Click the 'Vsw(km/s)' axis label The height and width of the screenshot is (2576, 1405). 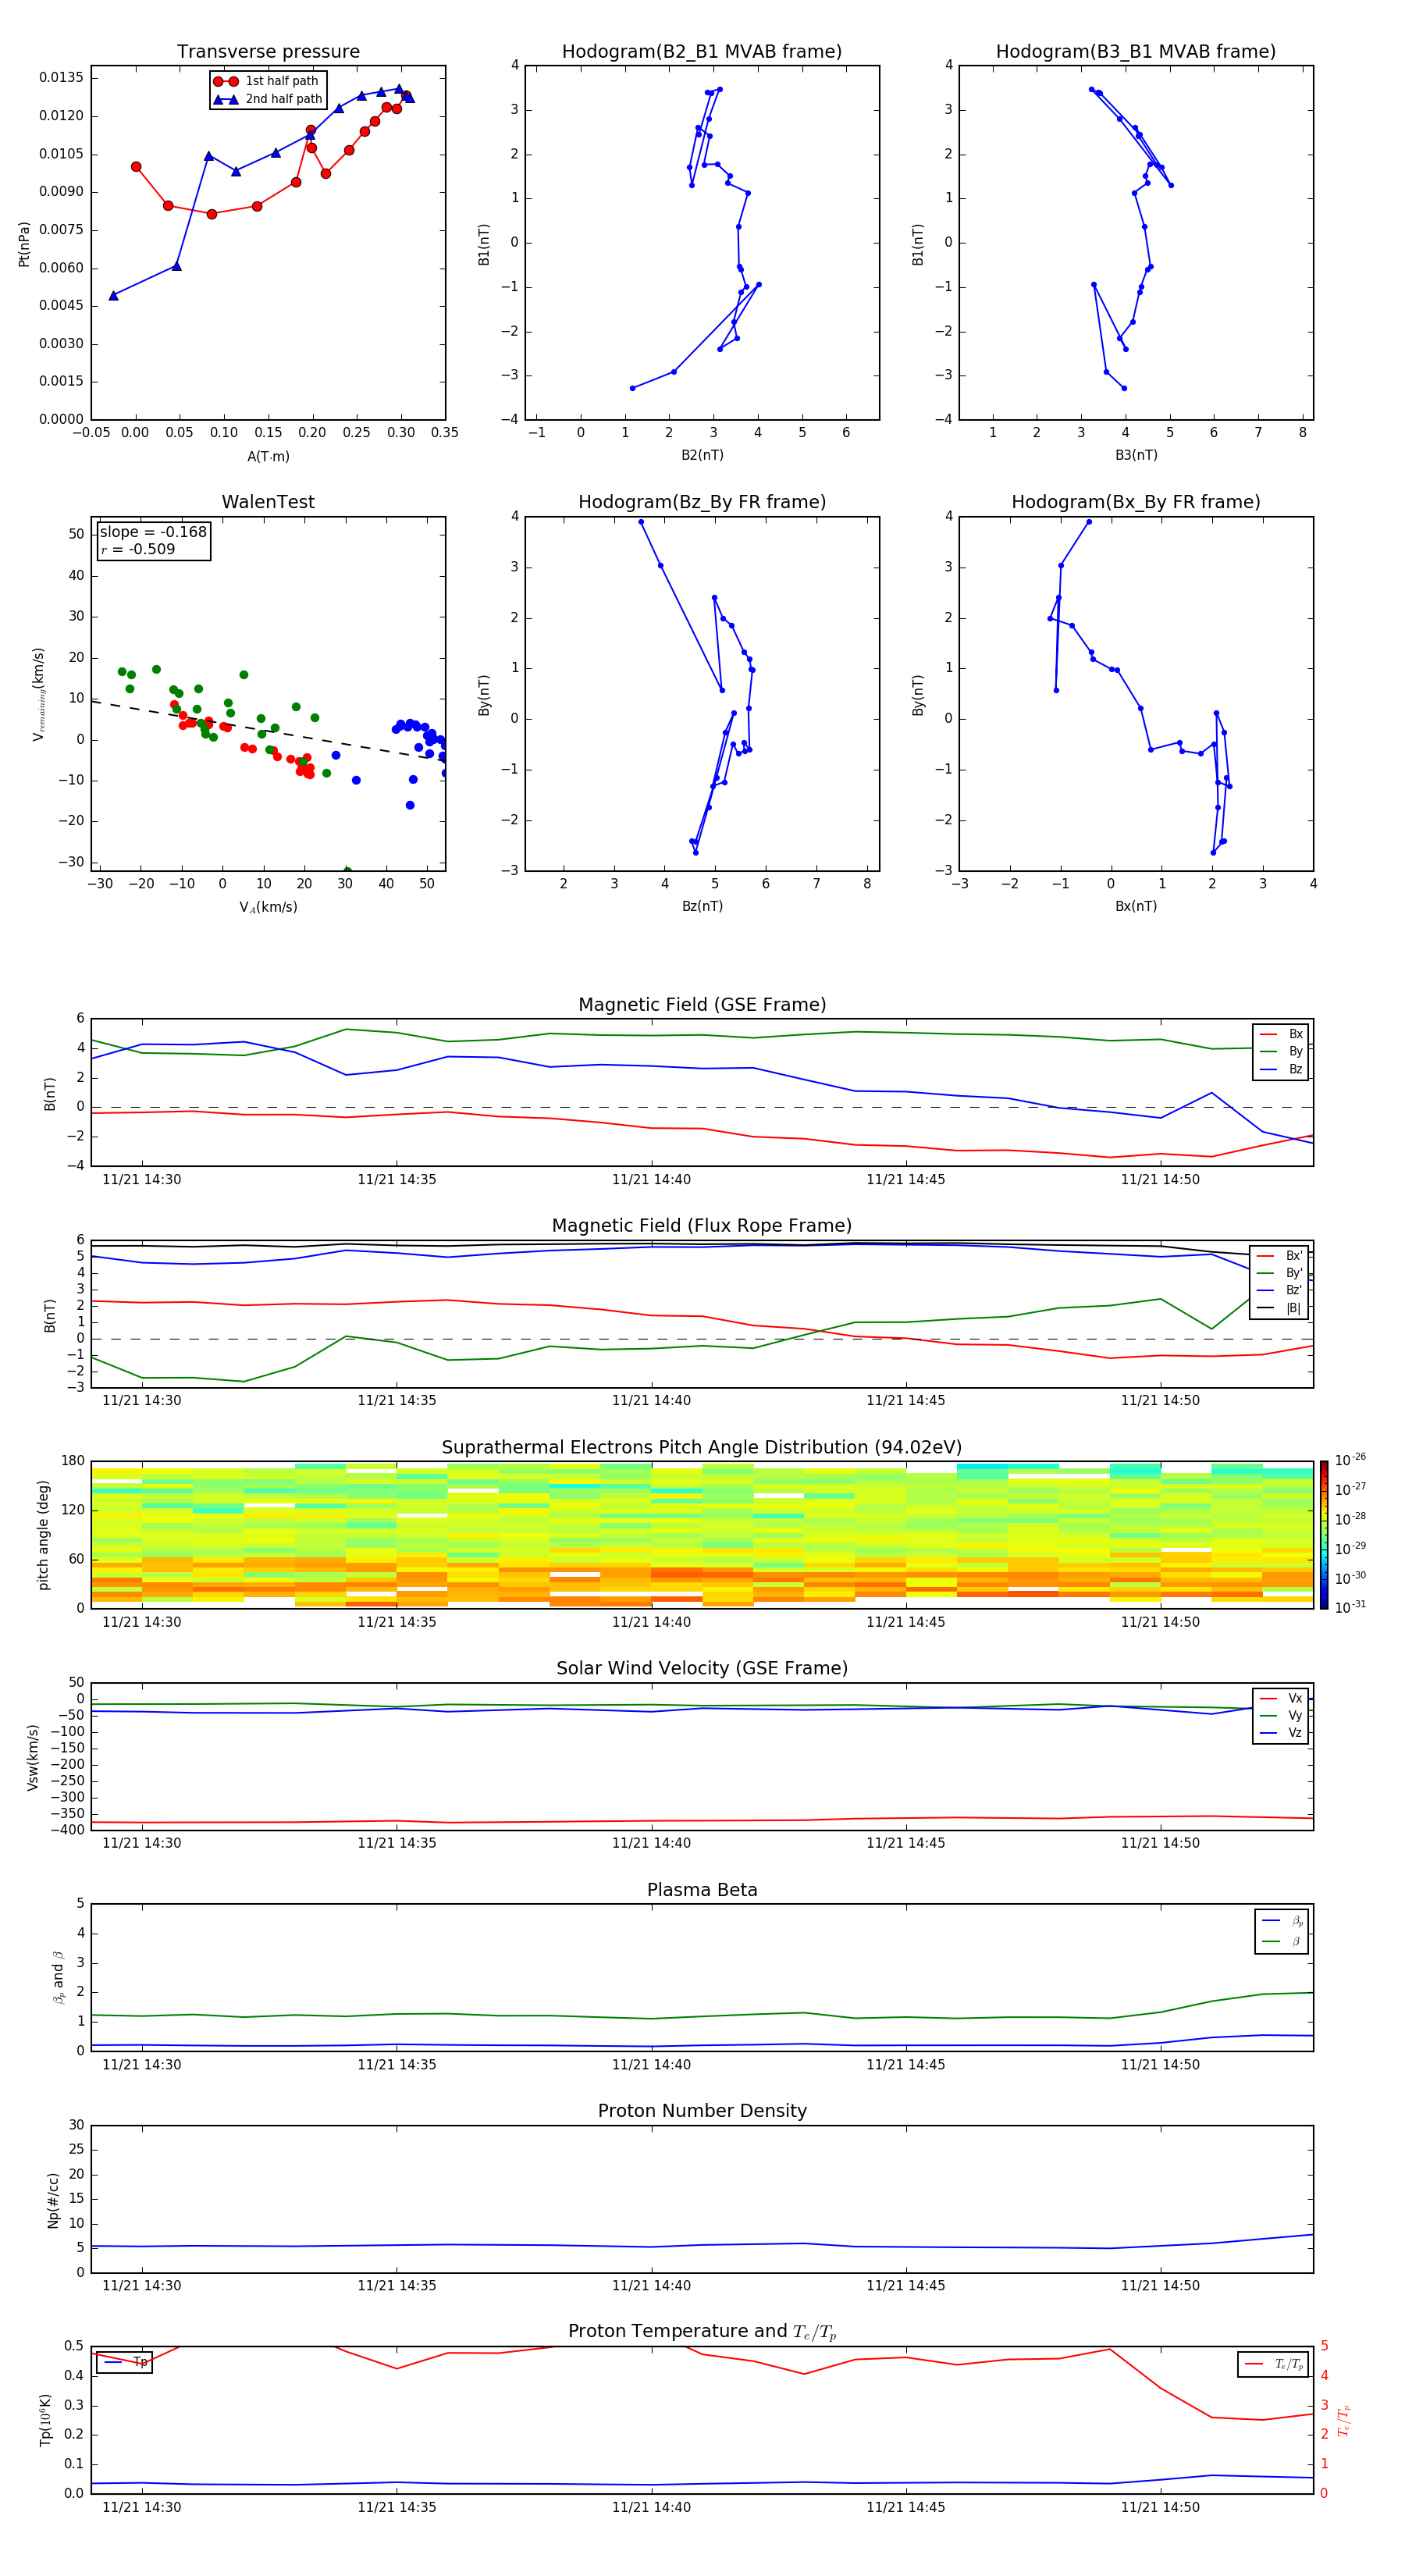pos(32,1757)
